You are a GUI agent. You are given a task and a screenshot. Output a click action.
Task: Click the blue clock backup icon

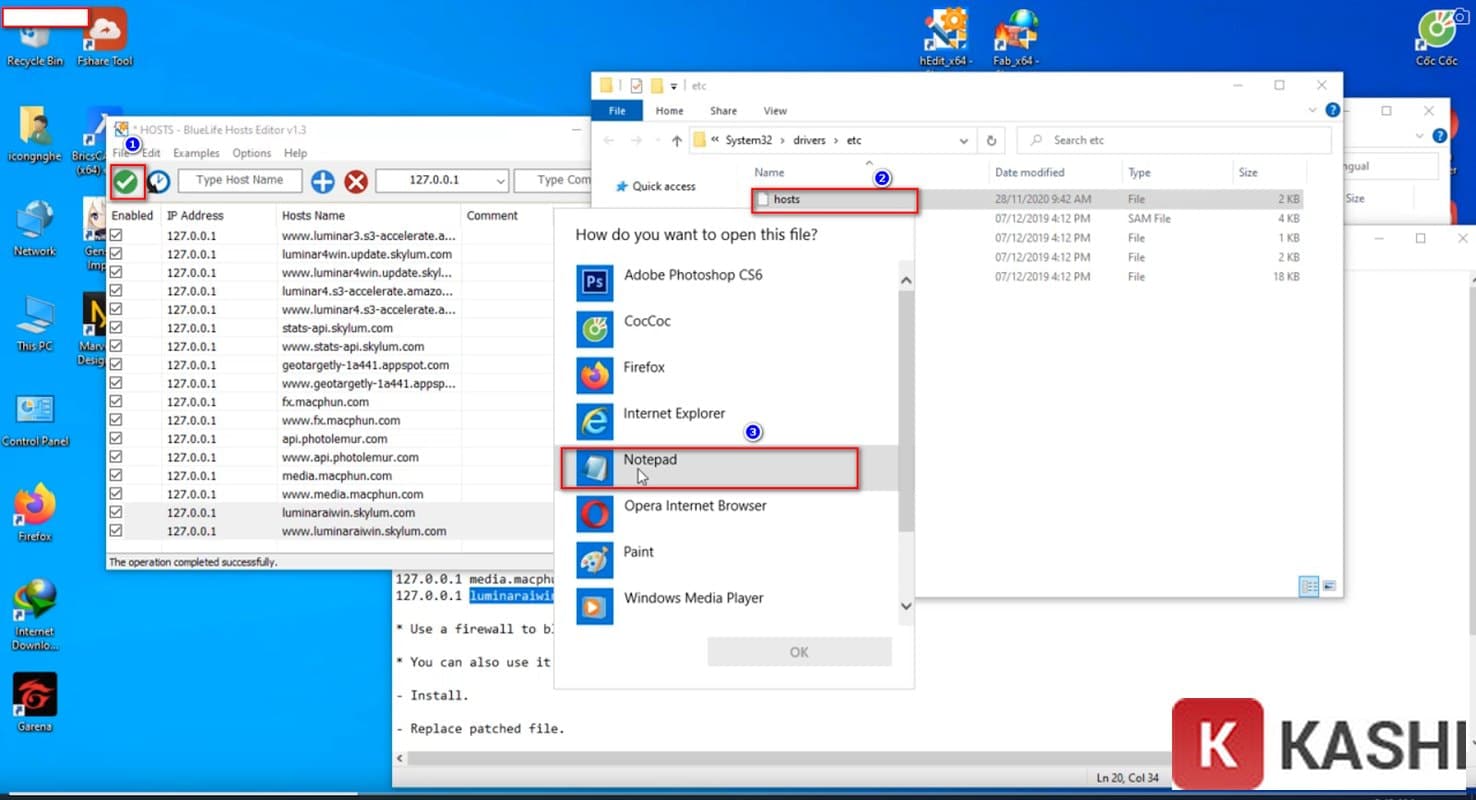coord(156,180)
